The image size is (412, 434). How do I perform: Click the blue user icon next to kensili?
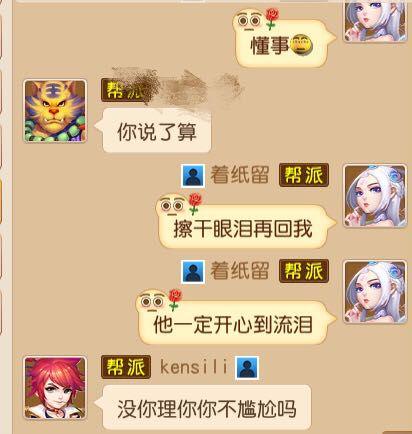247,368
